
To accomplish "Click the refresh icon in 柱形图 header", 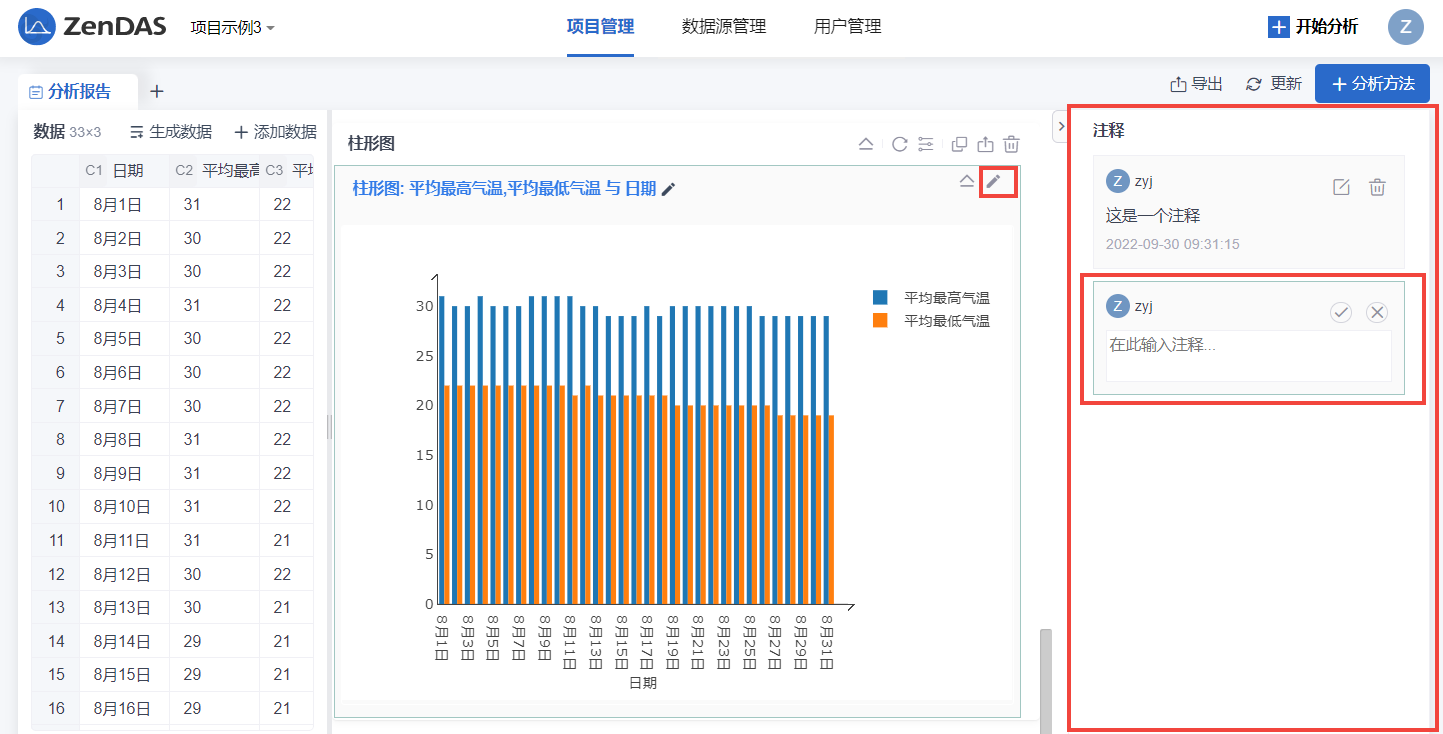I will [x=899, y=144].
